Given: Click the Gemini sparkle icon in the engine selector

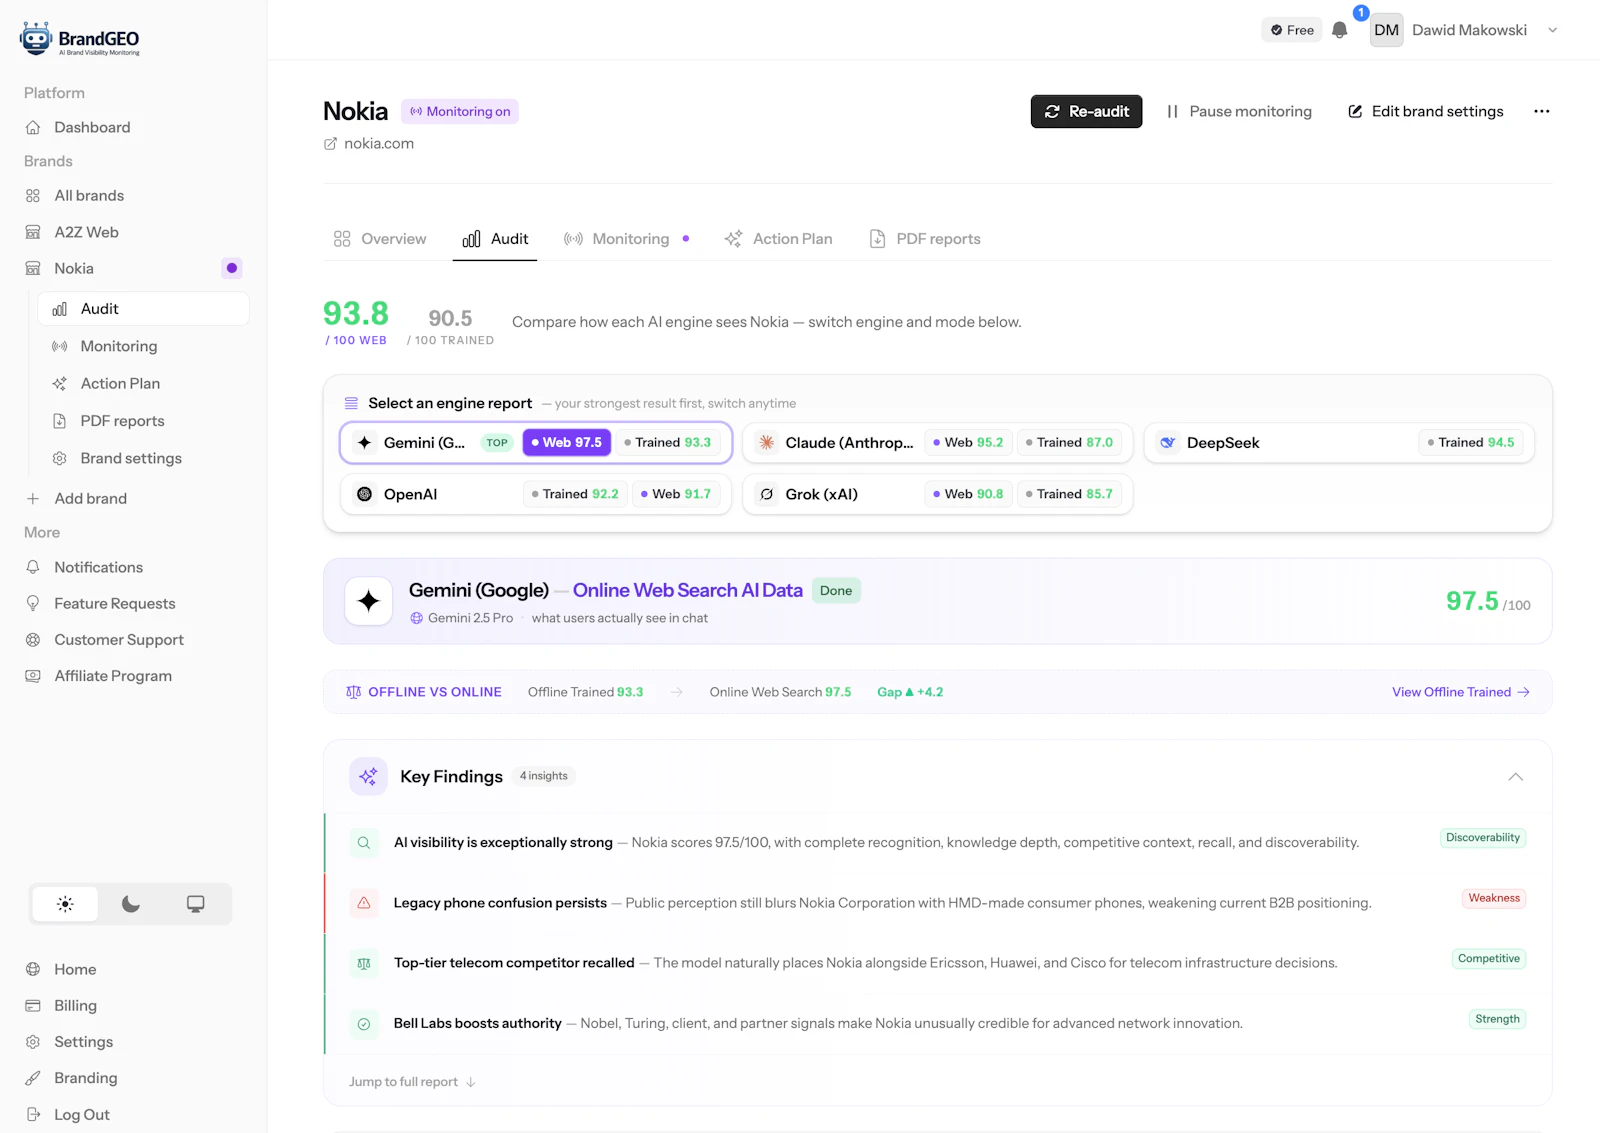Looking at the screenshot, I should [x=365, y=442].
